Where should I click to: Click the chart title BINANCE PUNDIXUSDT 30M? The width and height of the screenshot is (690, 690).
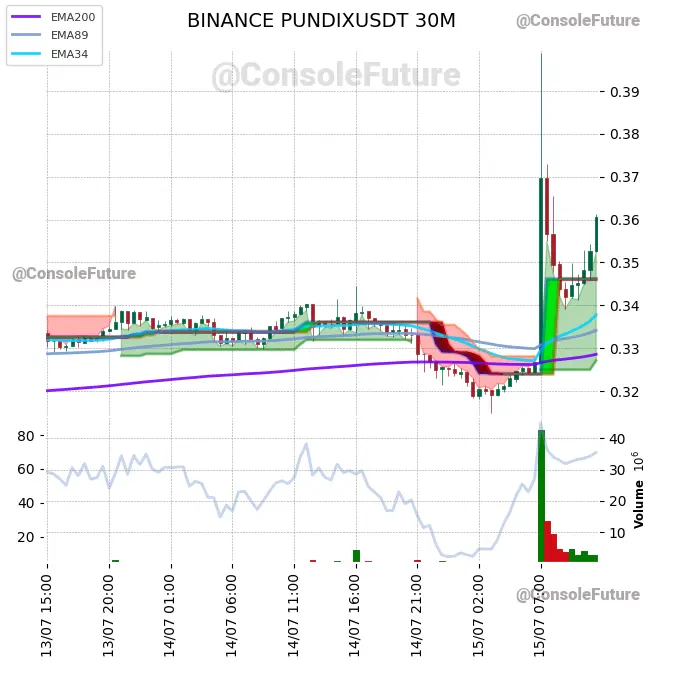[x=321, y=21]
